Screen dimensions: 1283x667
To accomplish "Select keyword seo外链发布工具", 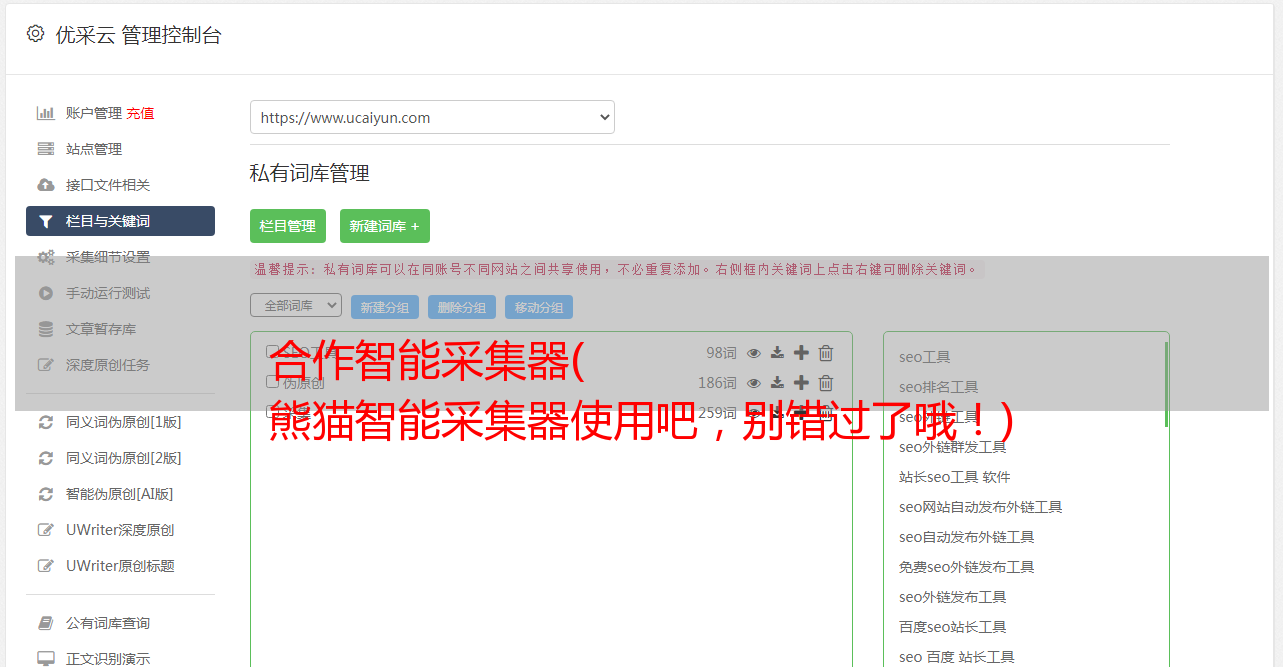I will [953, 597].
